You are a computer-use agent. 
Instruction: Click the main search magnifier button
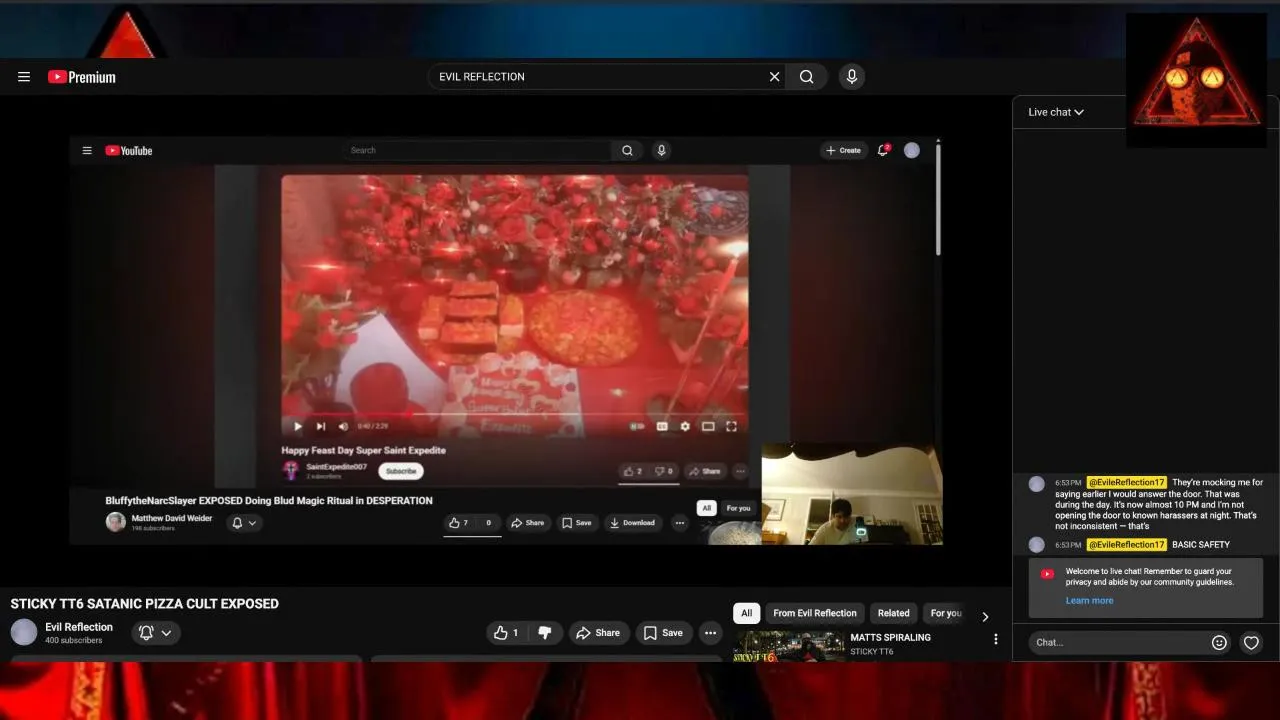[x=806, y=77]
